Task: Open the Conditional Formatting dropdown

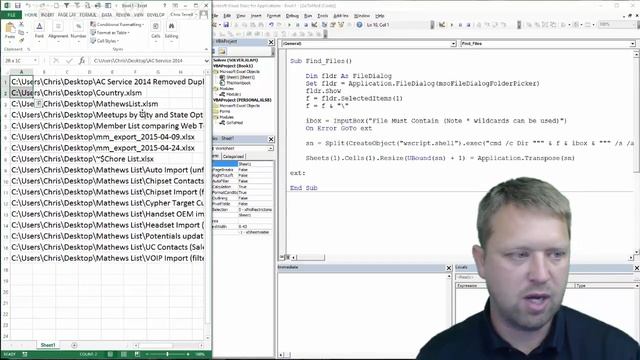Action: click(x=117, y=24)
